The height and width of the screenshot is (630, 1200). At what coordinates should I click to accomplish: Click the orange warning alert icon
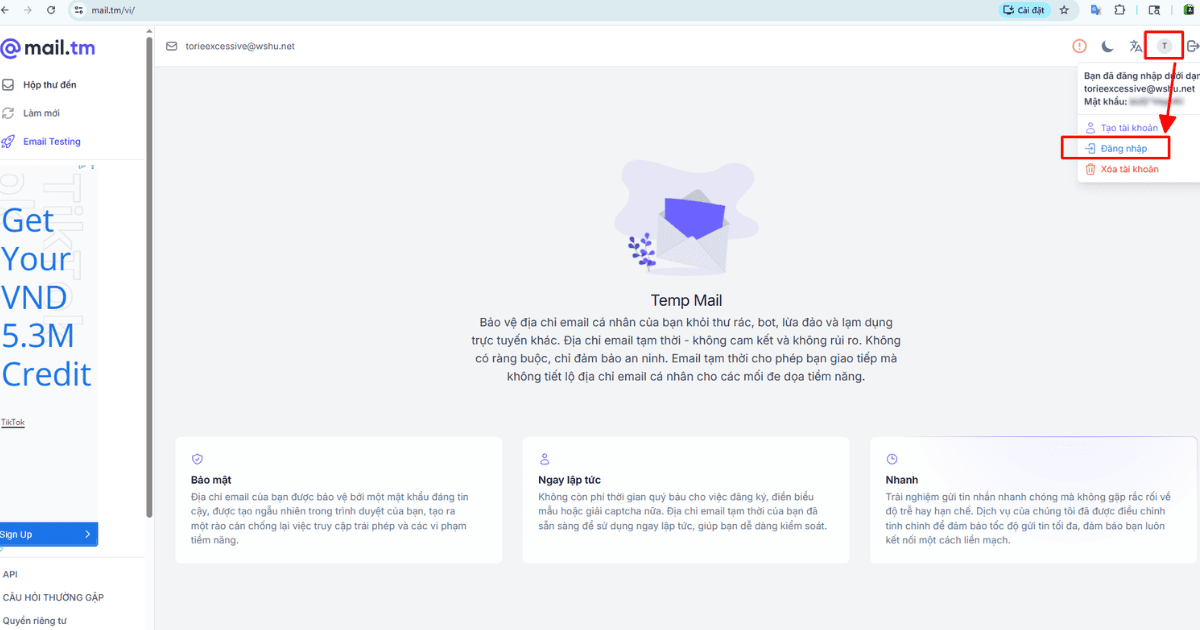click(1079, 46)
